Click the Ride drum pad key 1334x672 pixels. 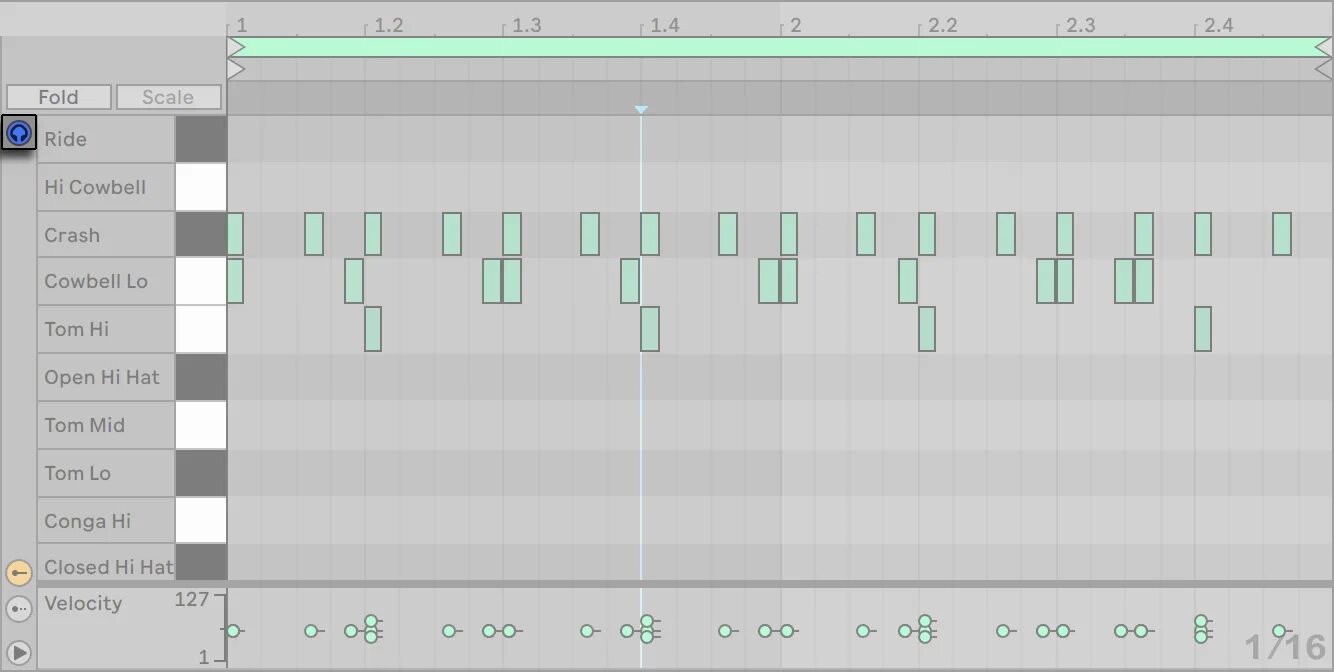201,139
